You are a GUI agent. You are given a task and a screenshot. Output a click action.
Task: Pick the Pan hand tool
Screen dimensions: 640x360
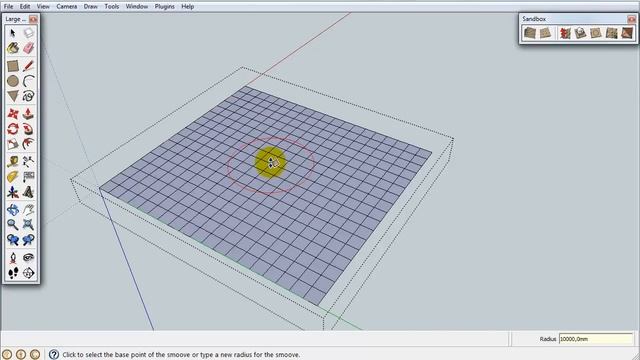tap(28, 210)
